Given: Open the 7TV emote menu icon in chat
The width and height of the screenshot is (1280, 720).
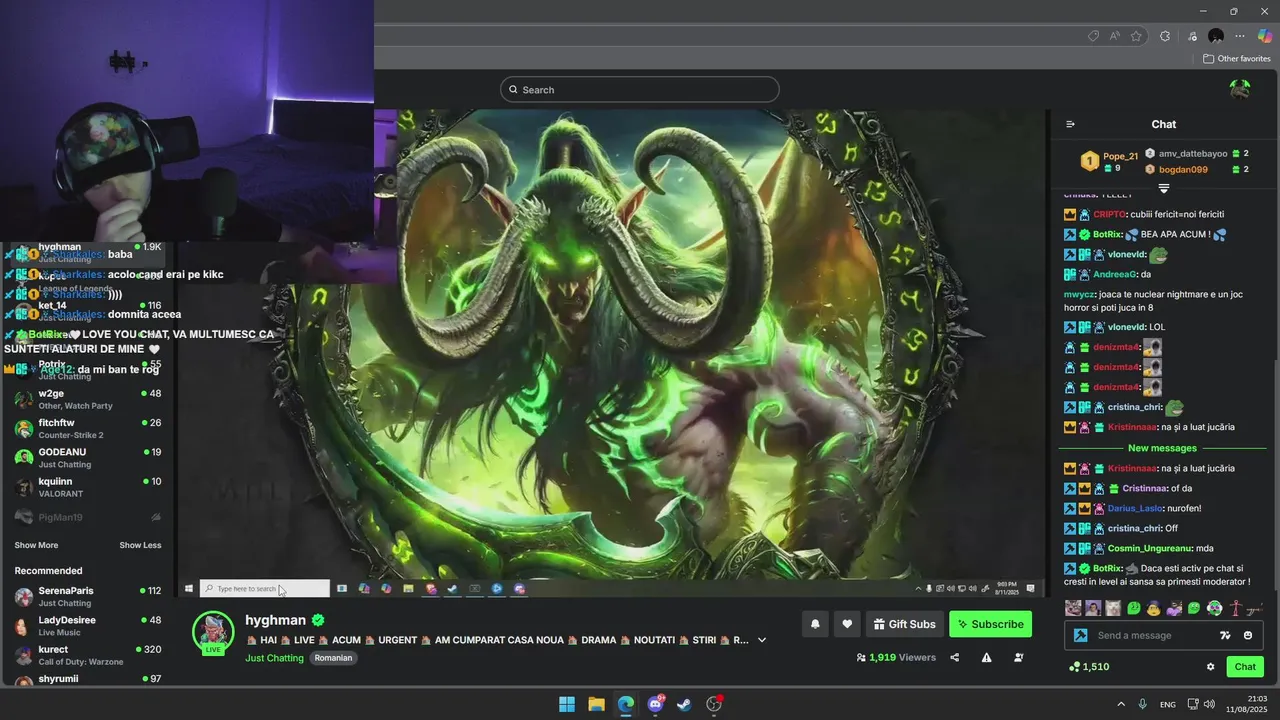Looking at the screenshot, I should coord(1225,635).
